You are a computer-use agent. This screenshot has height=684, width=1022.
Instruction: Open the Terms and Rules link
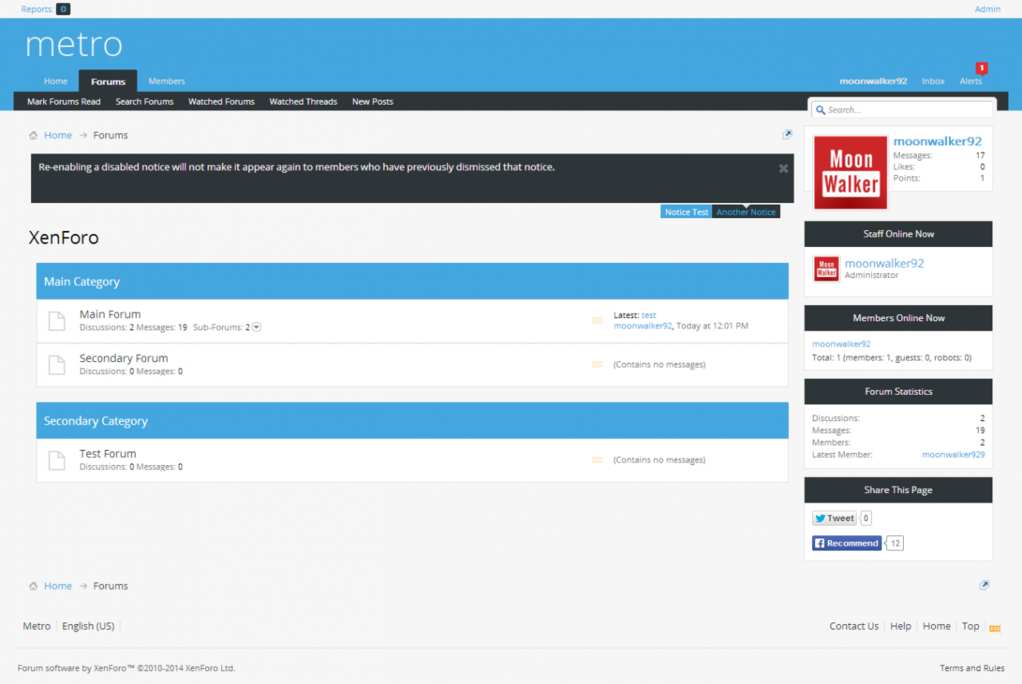[971, 668]
